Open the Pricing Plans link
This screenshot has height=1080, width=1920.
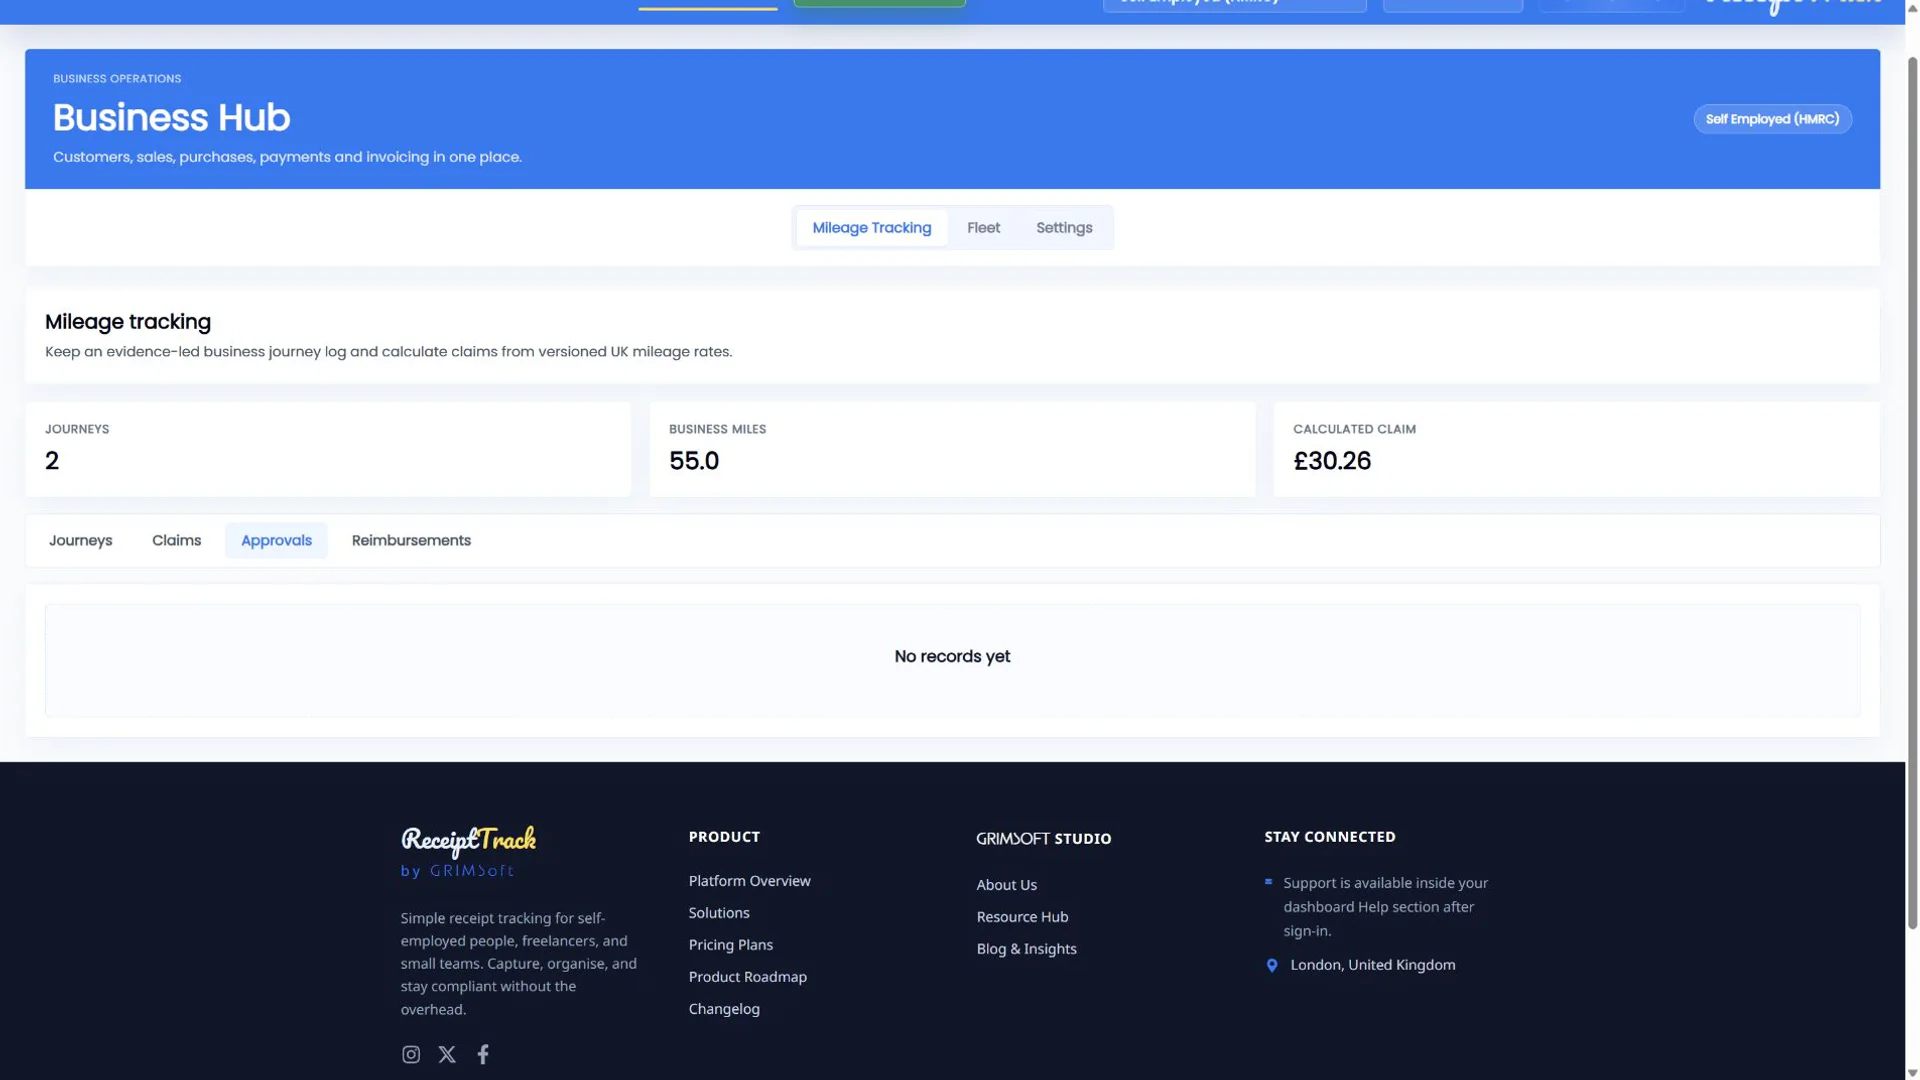point(730,945)
